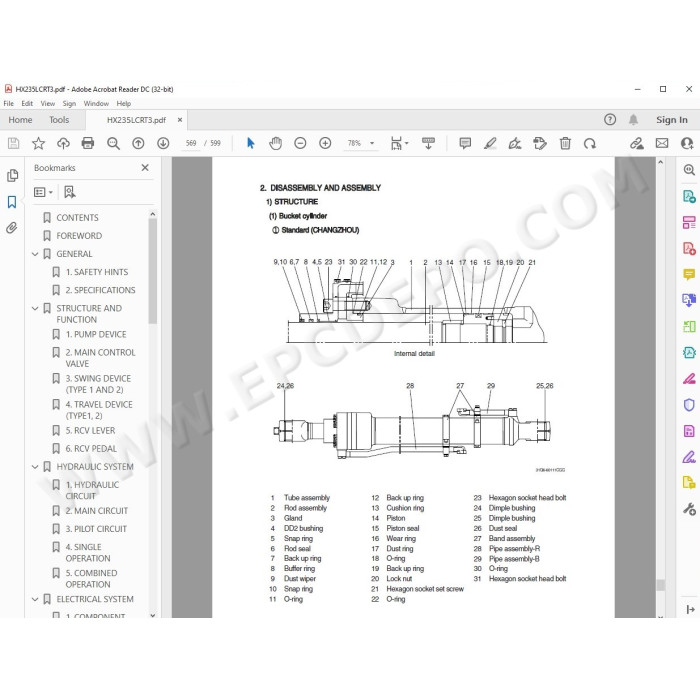Click the document scrollbar up arrow

tap(661, 162)
